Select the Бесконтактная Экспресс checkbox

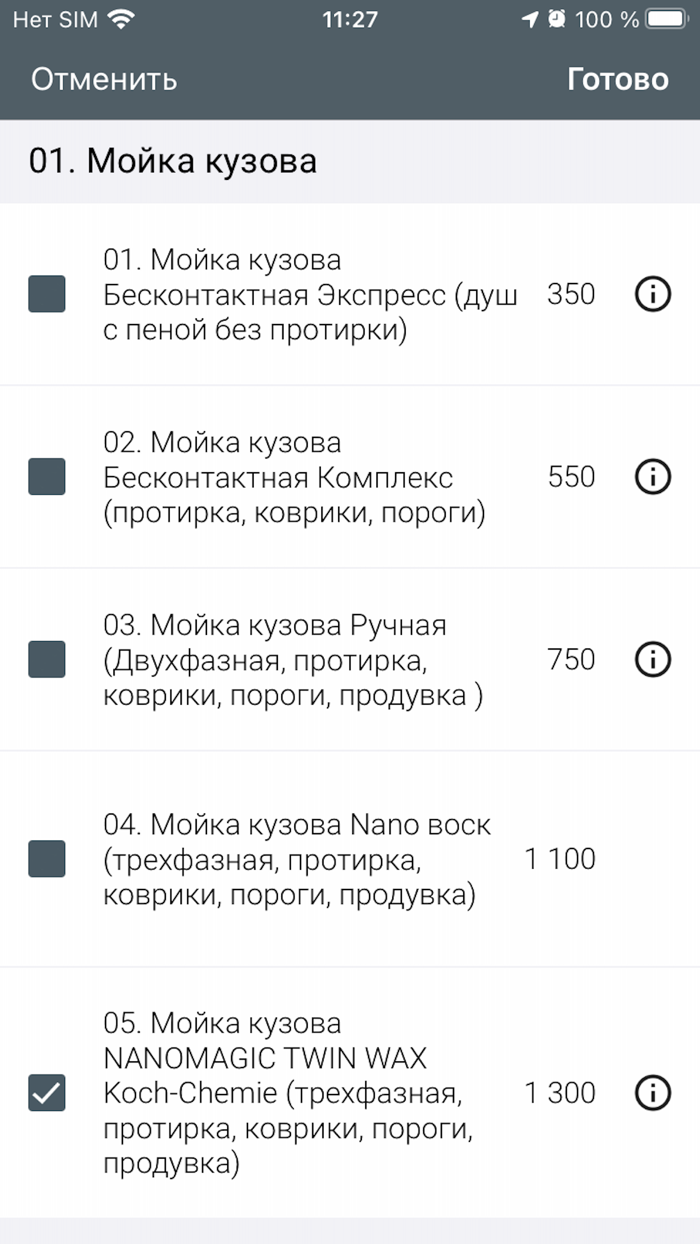[x=47, y=294]
